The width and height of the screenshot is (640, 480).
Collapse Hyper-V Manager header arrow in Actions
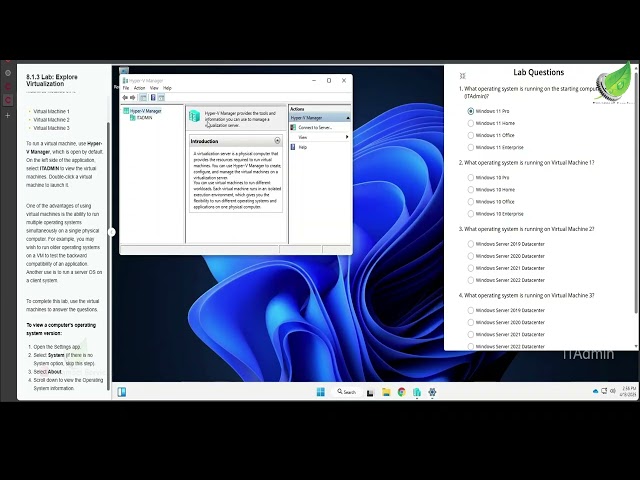(348, 118)
